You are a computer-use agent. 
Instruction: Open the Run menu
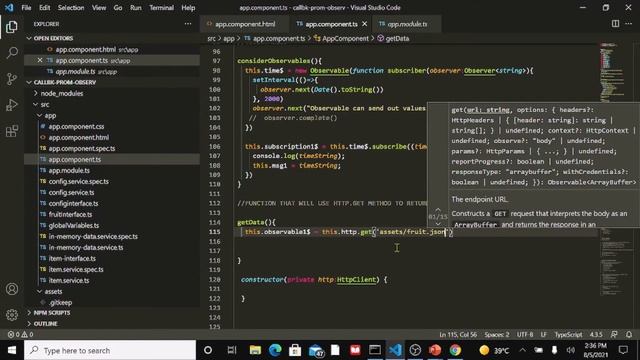point(136,8)
